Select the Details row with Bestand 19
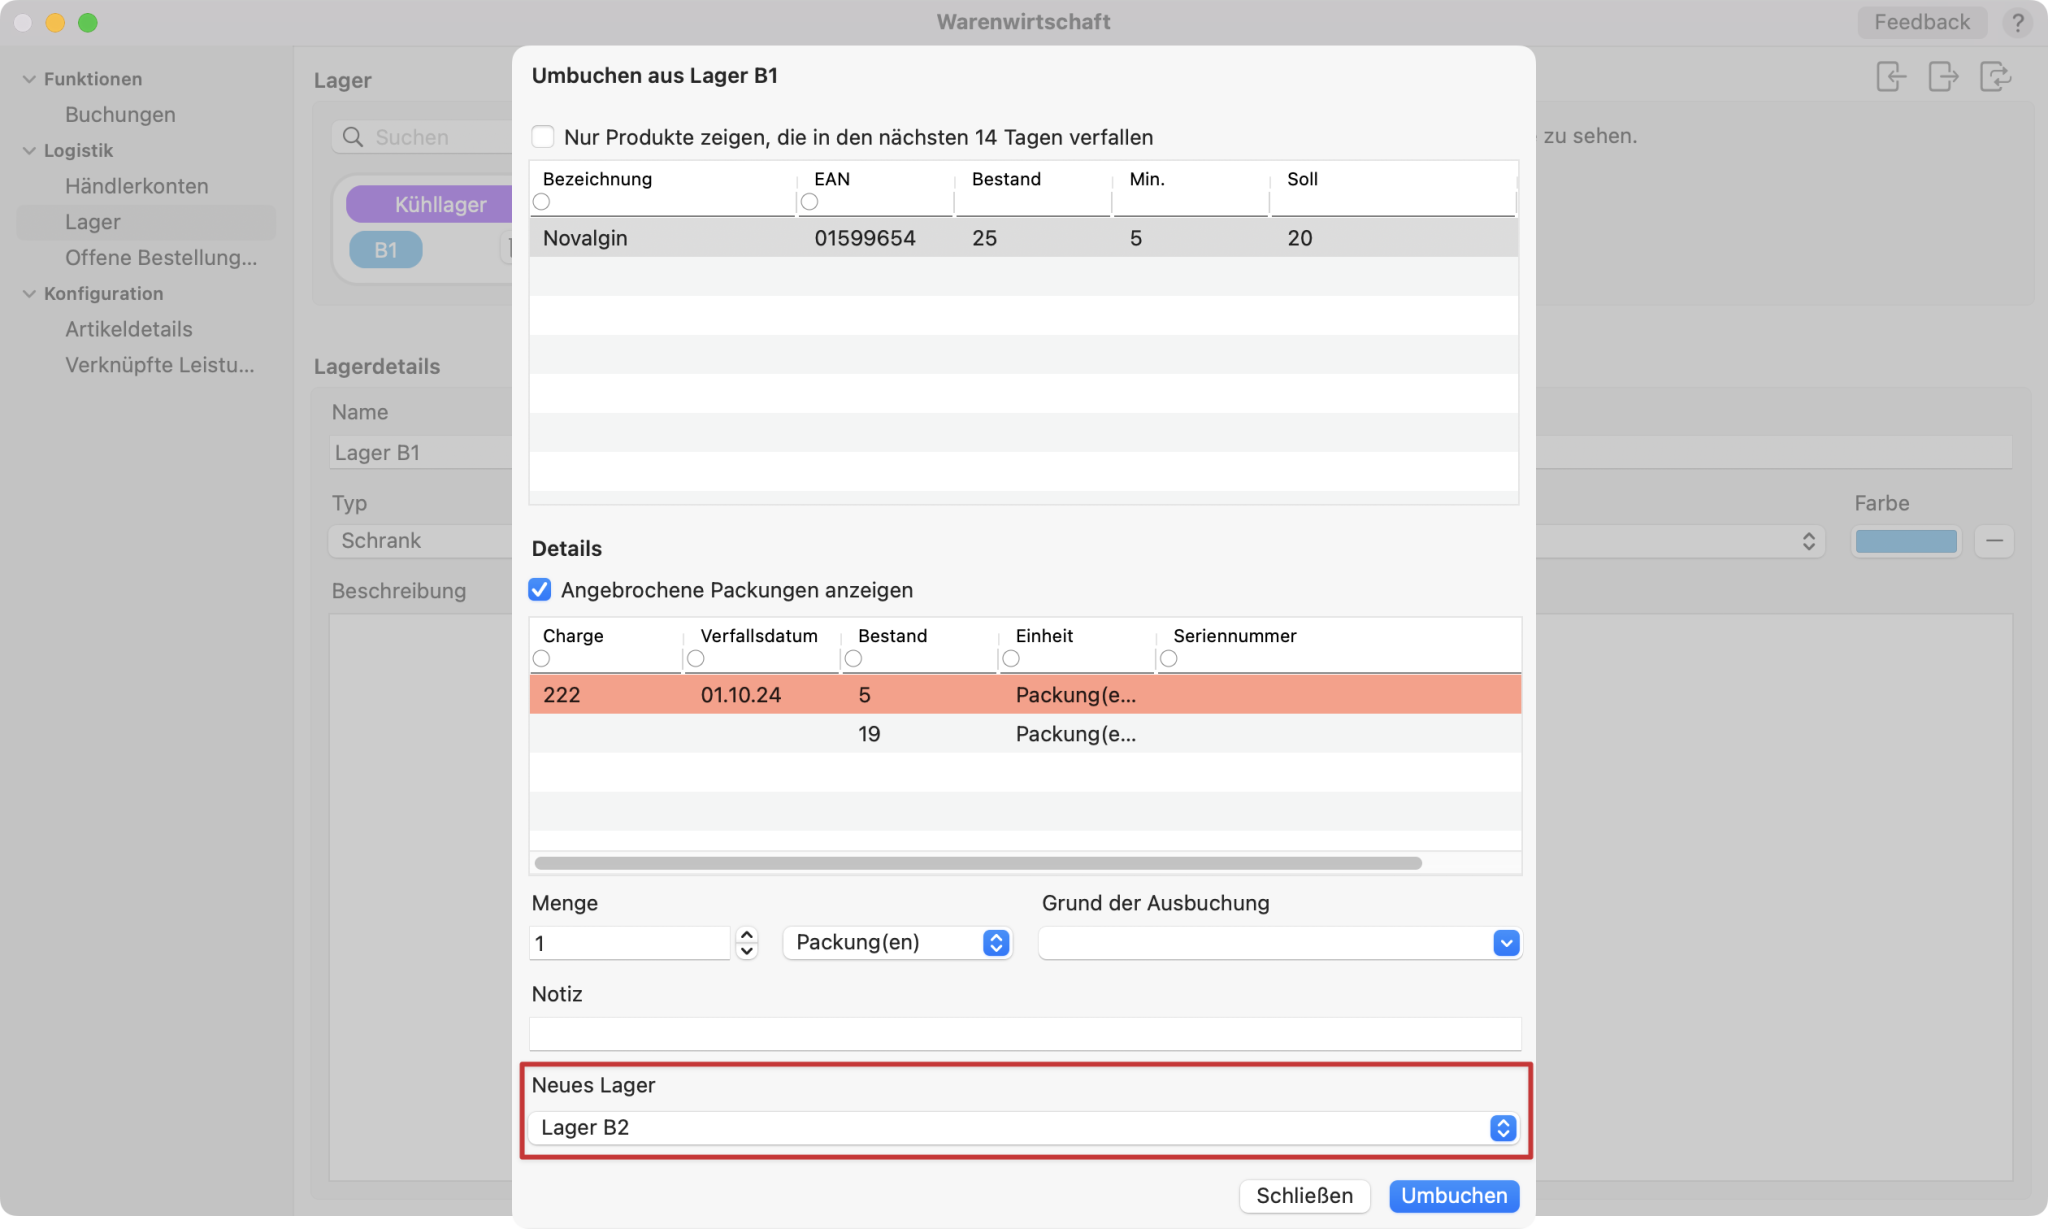Viewport: 2048px width, 1229px height. coord(1025,734)
